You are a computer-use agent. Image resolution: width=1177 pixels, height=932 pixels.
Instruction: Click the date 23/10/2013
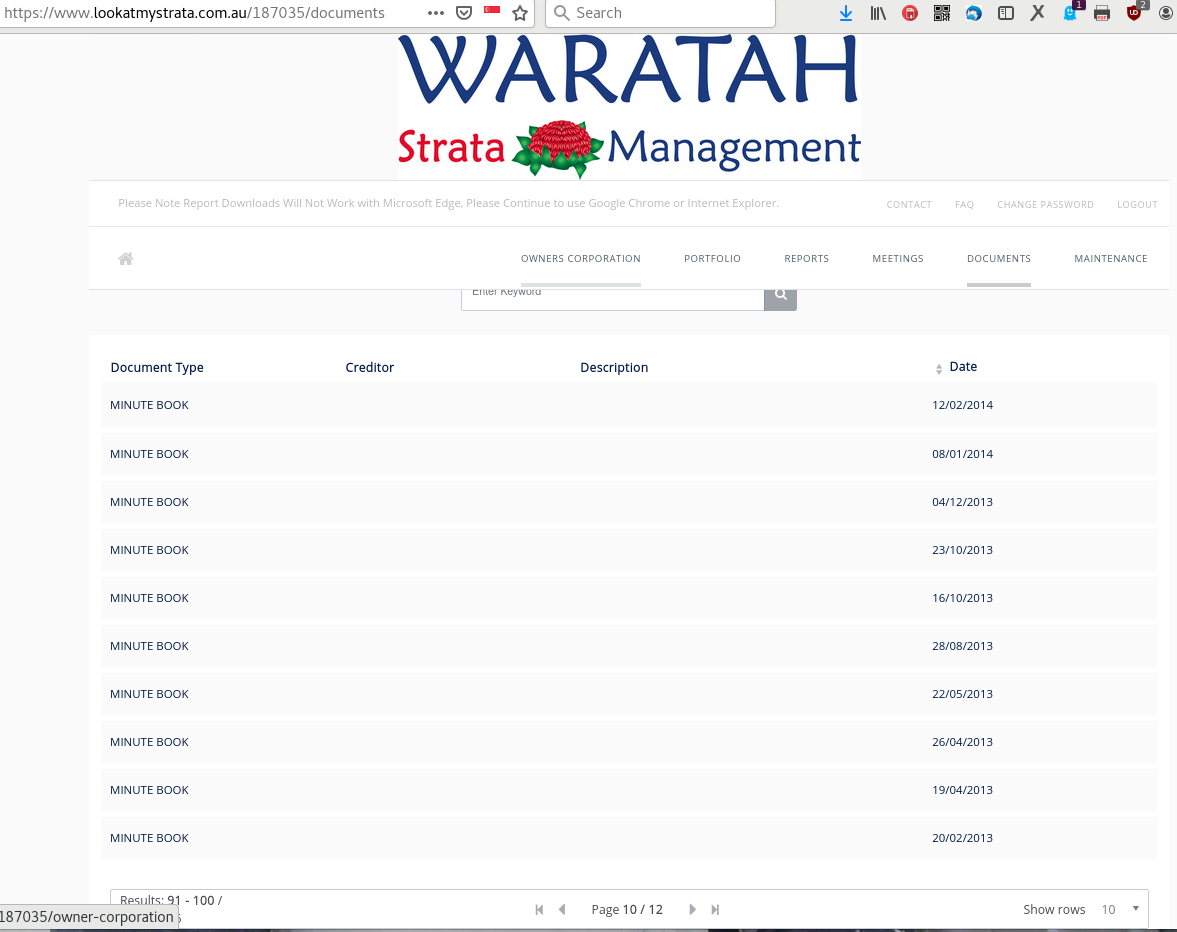pyautogui.click(x=962, y=550)
